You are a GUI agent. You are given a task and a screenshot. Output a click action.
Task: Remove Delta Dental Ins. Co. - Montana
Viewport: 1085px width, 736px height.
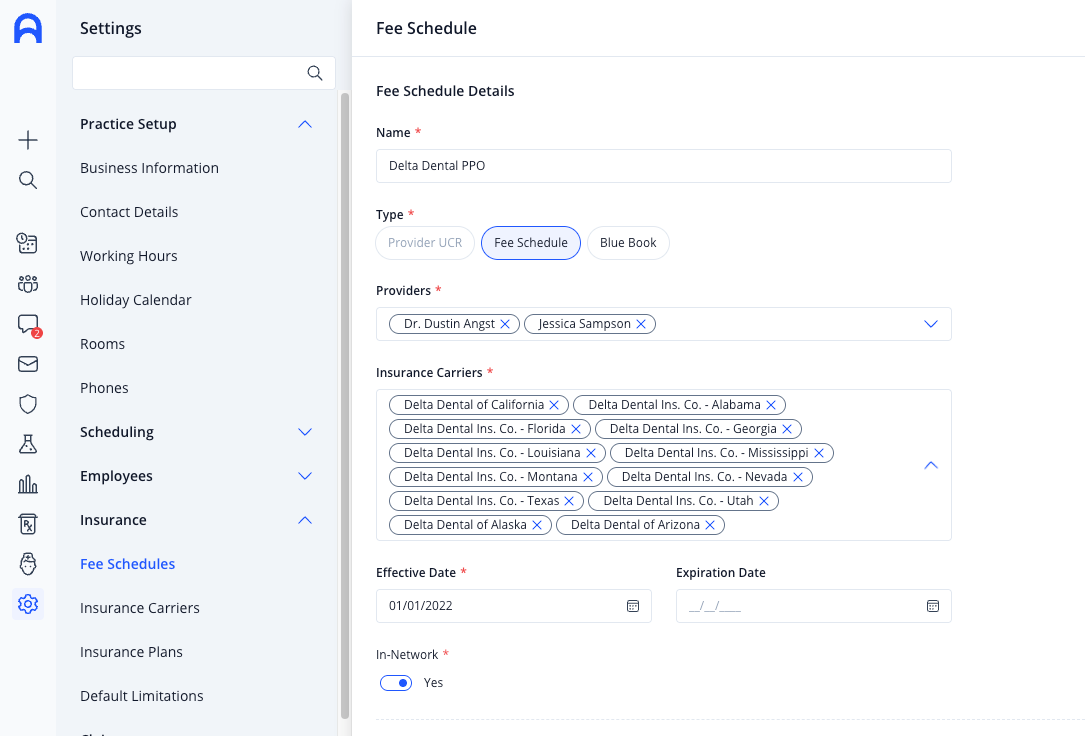tap(587, 477)
